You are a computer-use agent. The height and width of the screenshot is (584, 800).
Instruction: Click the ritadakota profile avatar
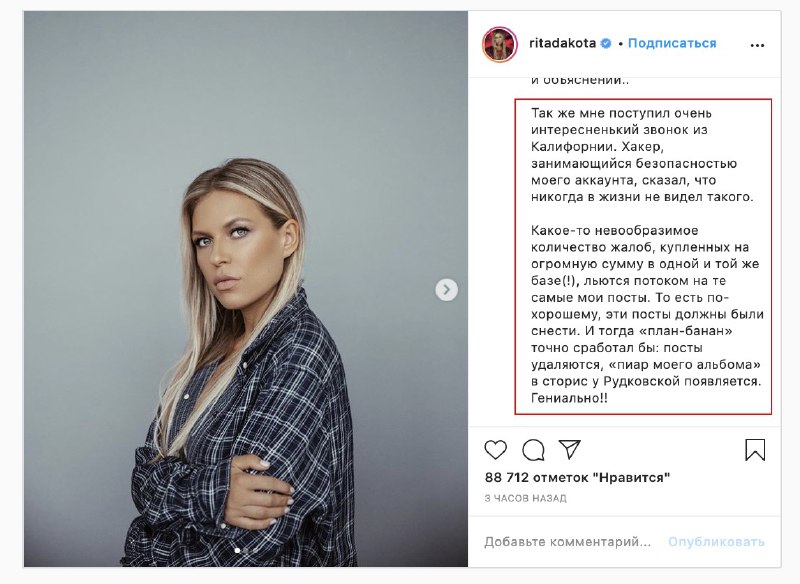coord(499,44)
